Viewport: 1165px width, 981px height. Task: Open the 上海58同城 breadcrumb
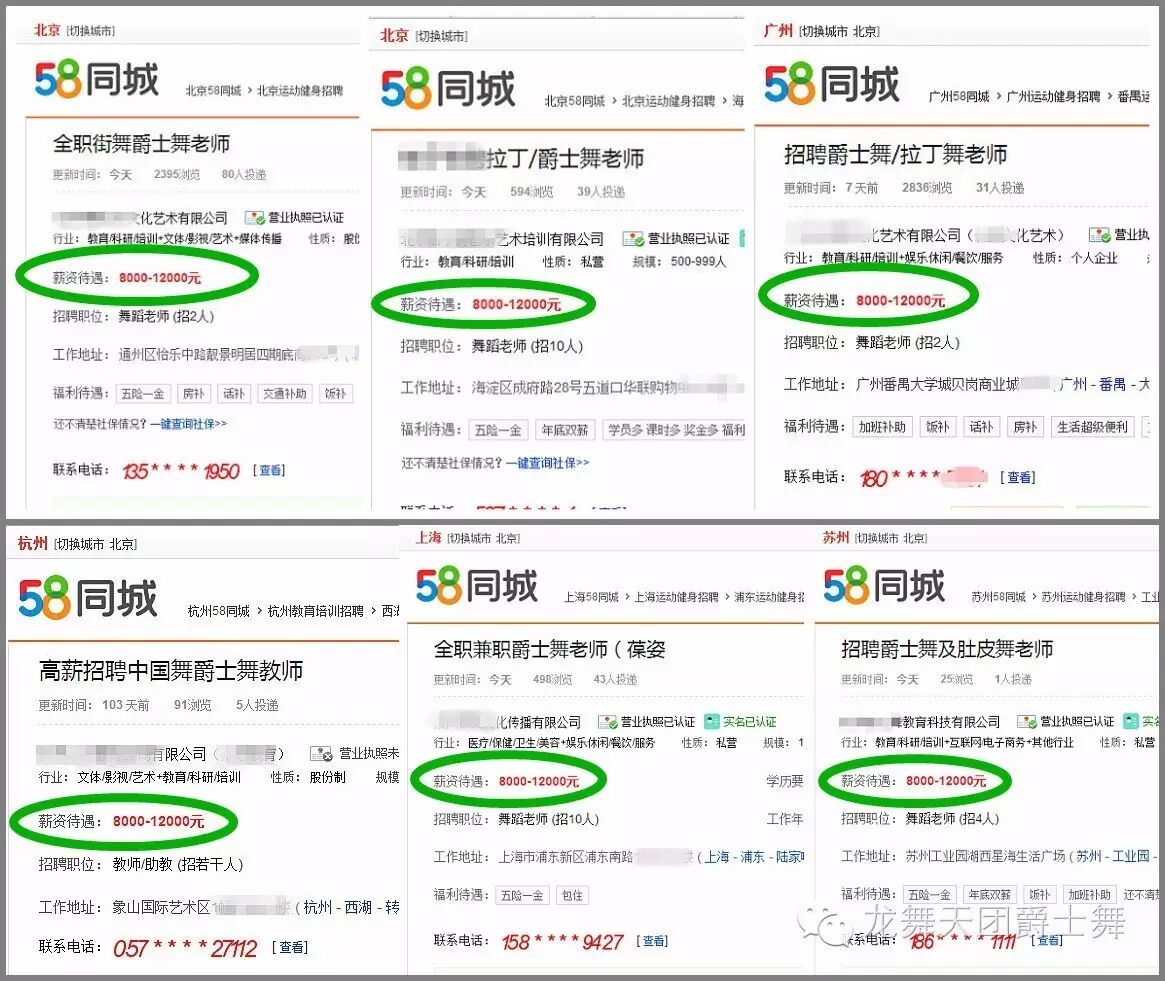click(x=591, y=597)
